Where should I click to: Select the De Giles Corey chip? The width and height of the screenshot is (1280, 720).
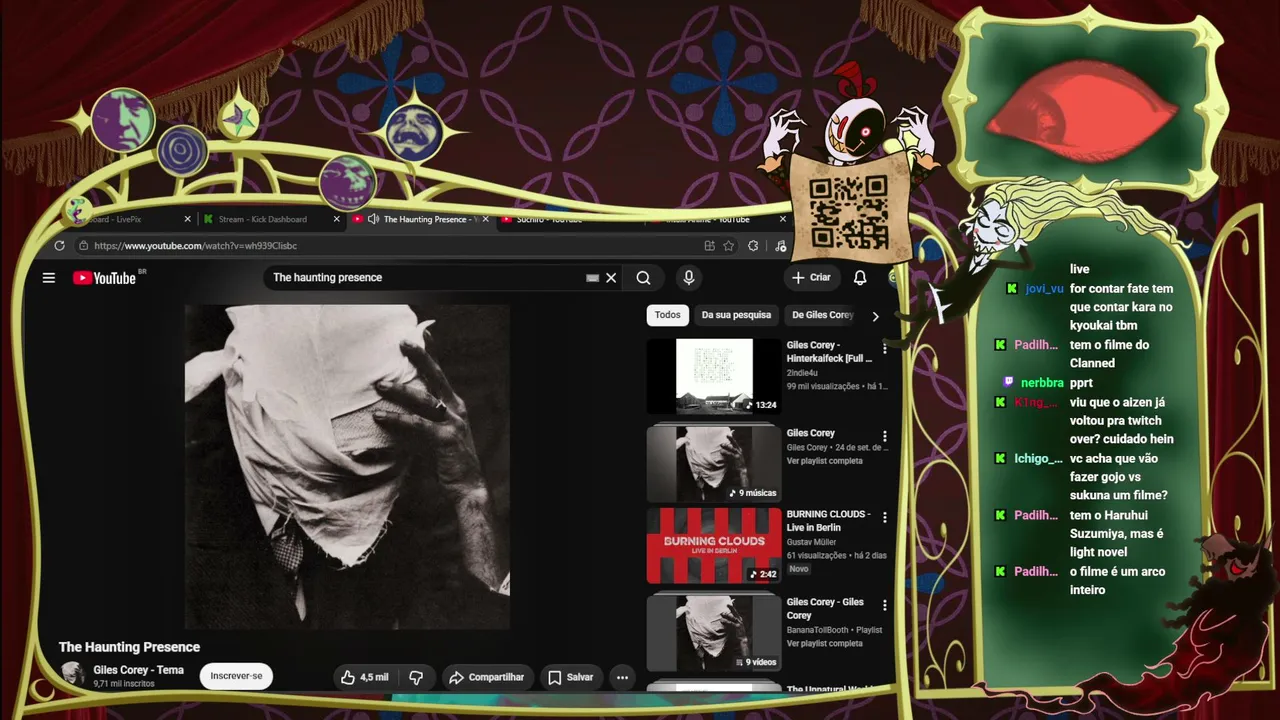[822, 315]
